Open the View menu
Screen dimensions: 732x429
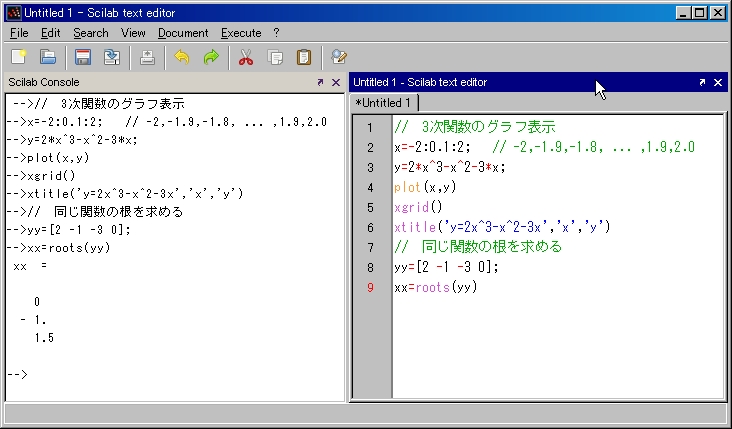(133, 33)
